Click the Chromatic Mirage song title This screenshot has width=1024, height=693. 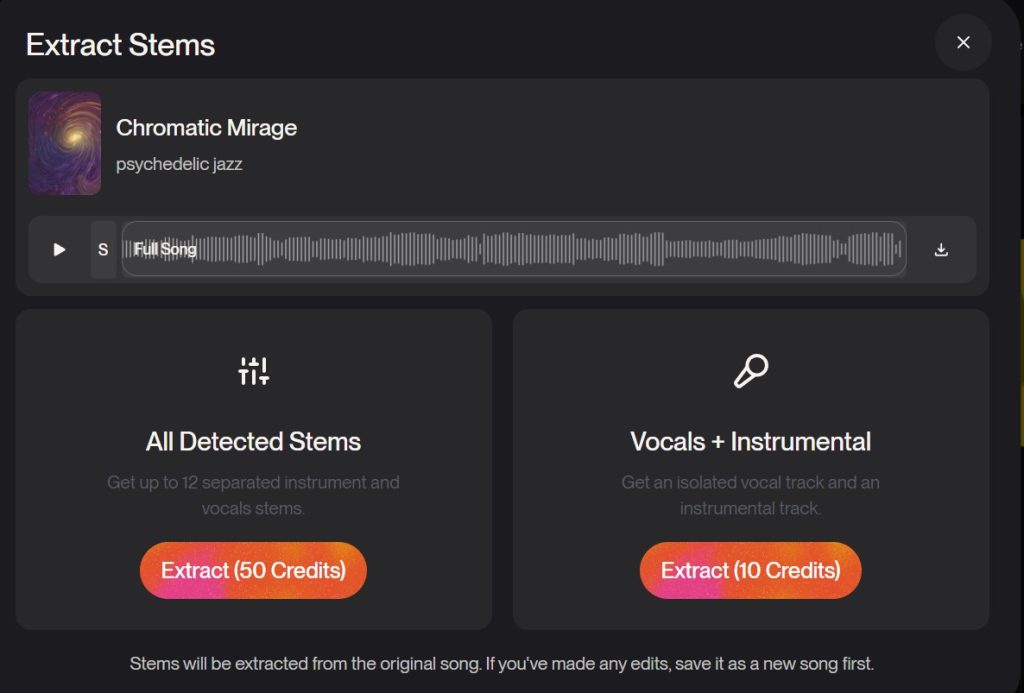click(206, 127)
